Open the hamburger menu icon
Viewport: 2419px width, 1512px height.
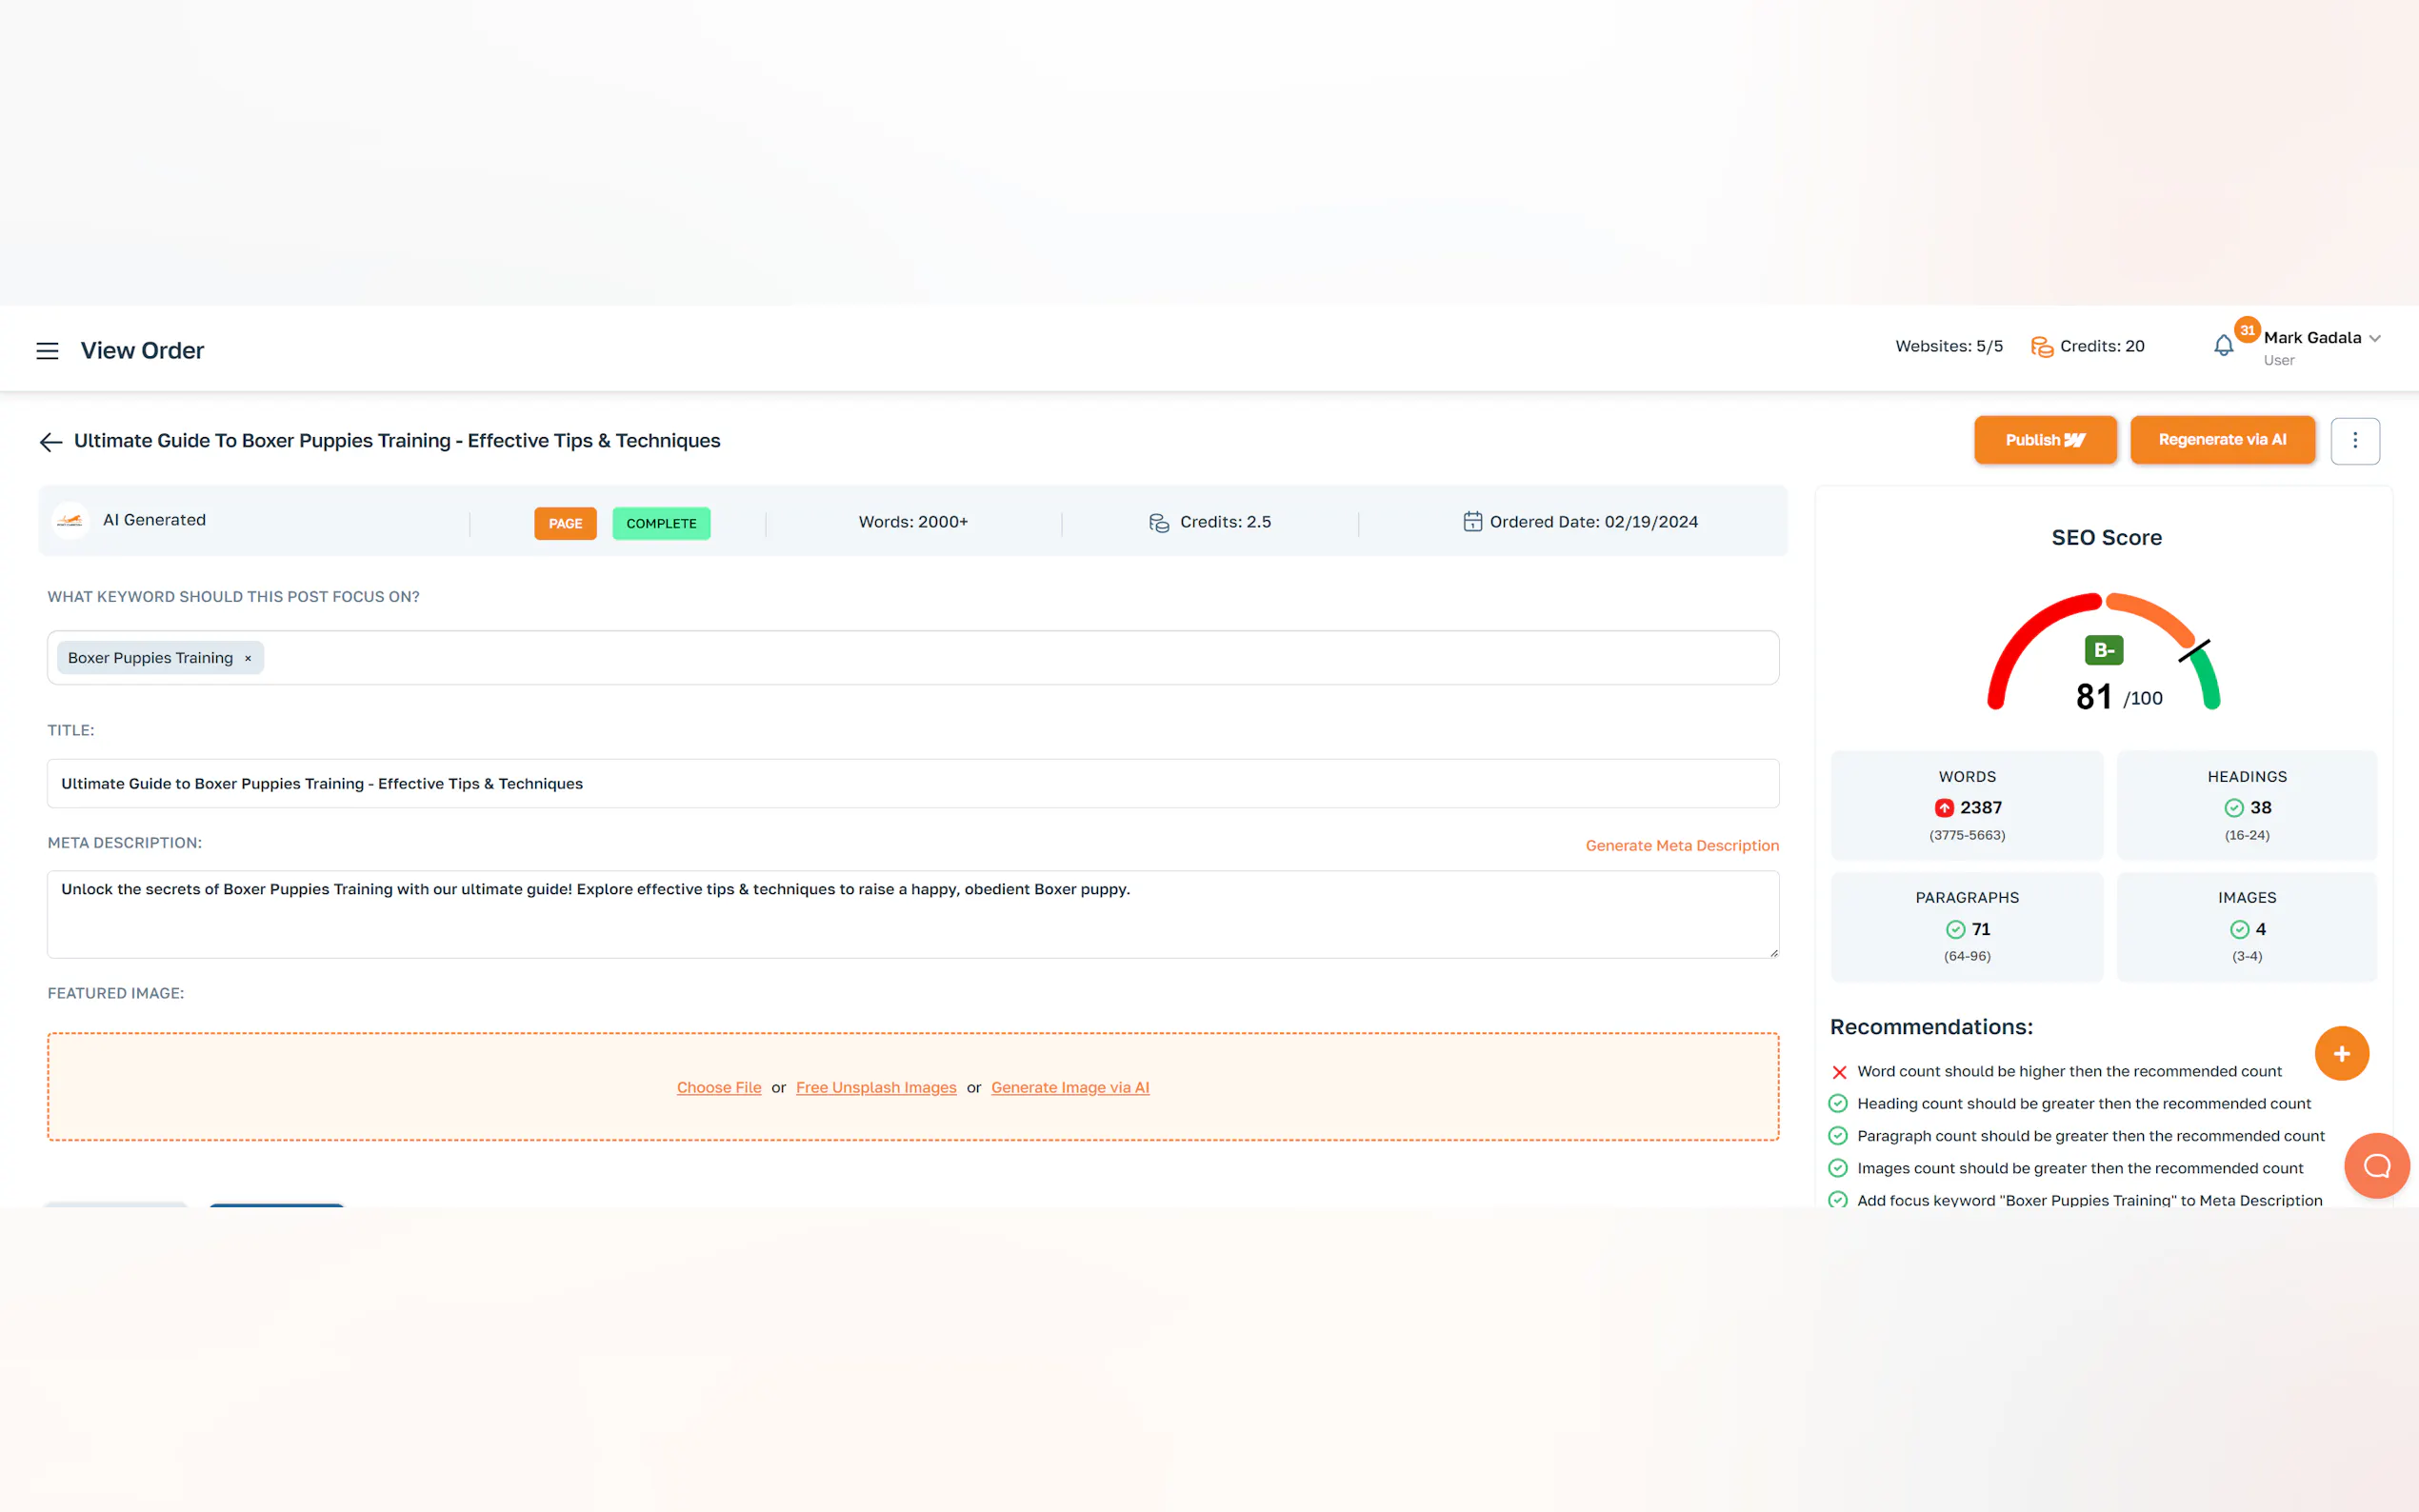point(47,351)
